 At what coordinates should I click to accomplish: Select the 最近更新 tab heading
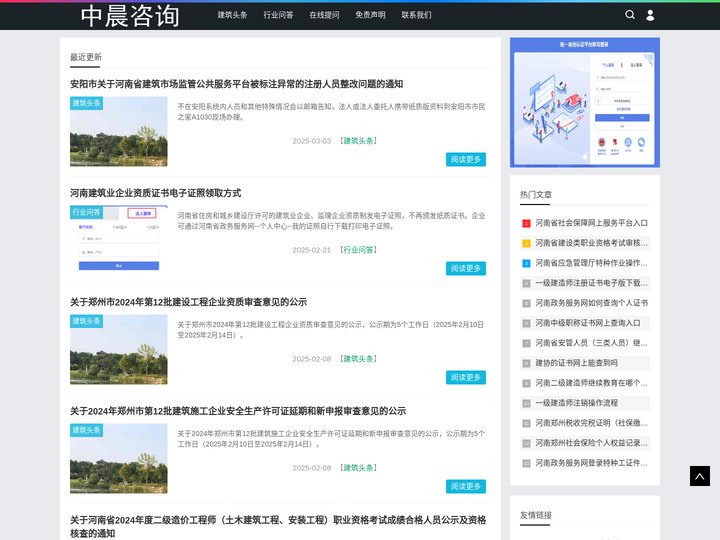[x=86, y=57]
